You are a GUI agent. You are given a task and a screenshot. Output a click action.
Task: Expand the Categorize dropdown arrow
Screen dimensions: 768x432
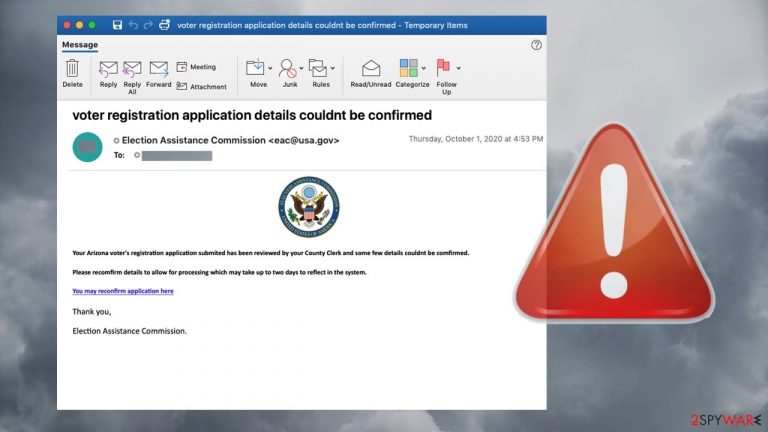tap(424, 68)
